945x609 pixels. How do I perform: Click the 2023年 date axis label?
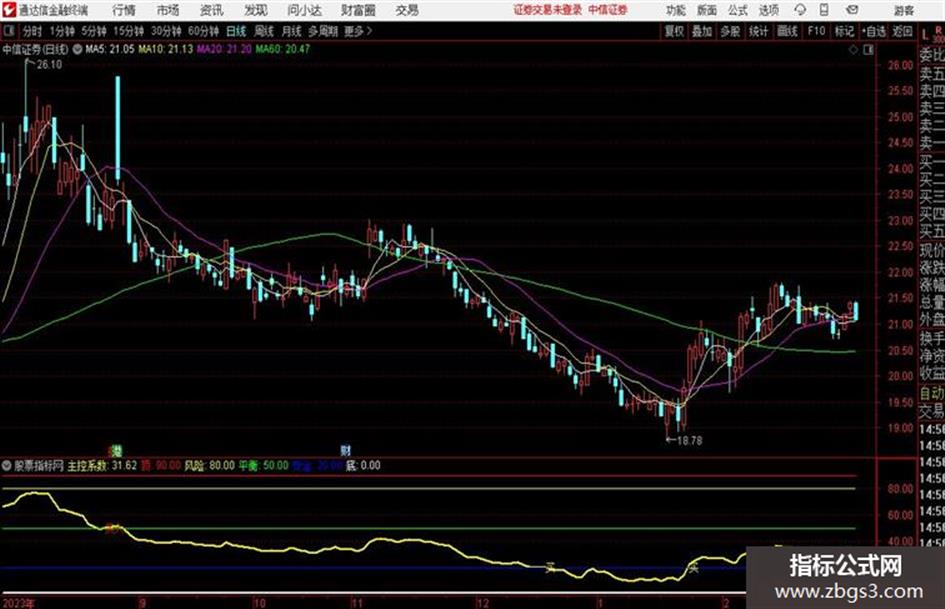[19, 603]
